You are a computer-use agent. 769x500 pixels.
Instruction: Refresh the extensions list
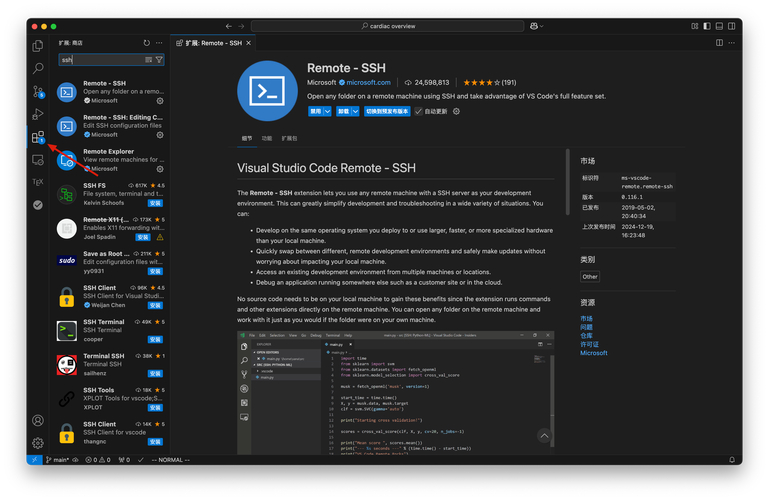point(147,43)
